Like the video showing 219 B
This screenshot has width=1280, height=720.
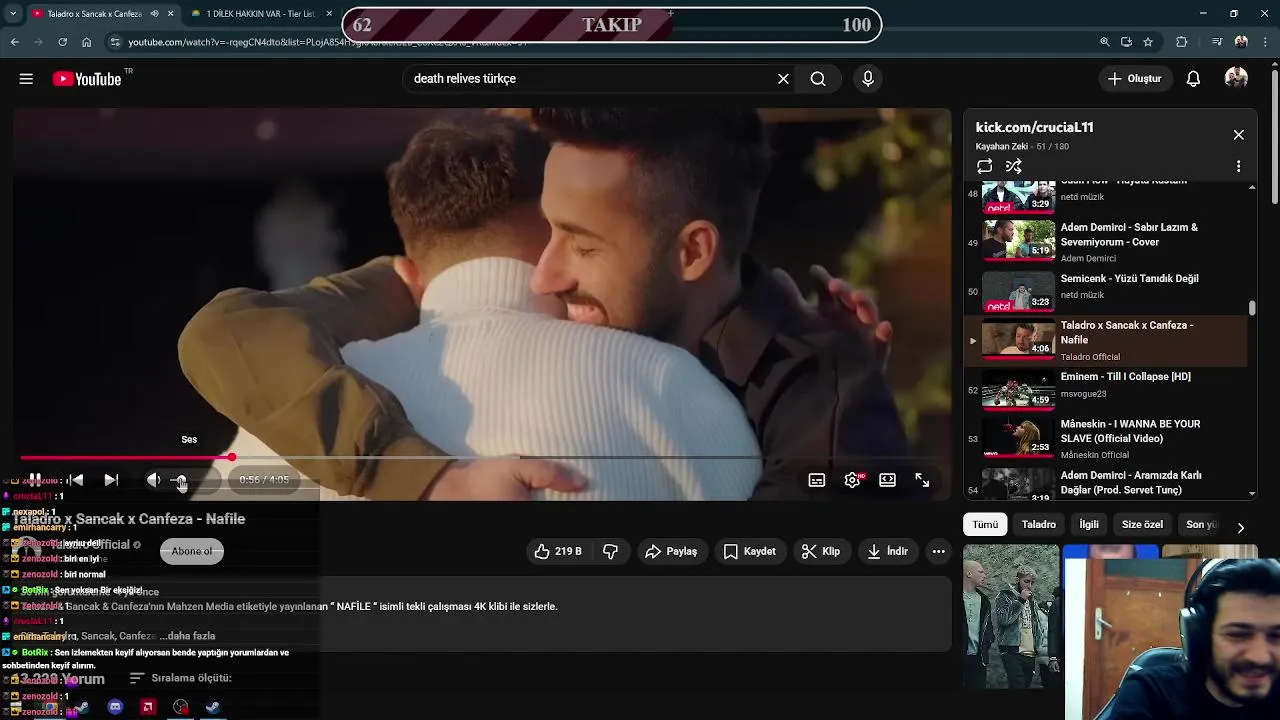(x=558, y=551)
